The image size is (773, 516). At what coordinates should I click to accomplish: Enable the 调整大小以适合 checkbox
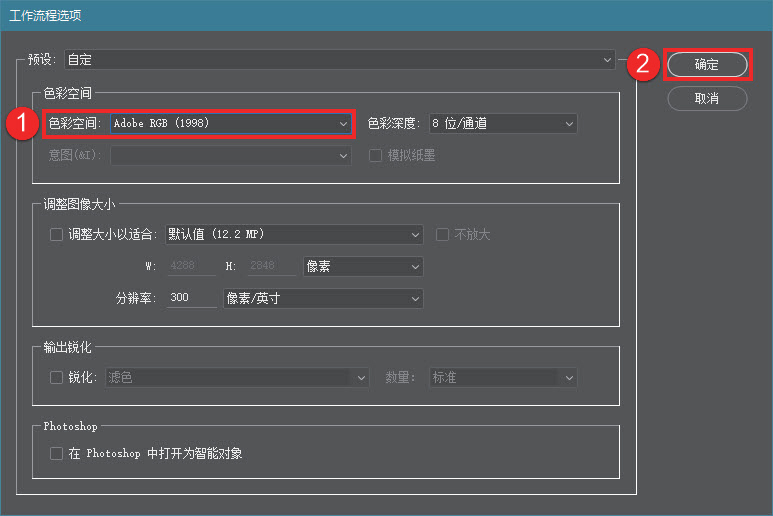click(56, 234)
